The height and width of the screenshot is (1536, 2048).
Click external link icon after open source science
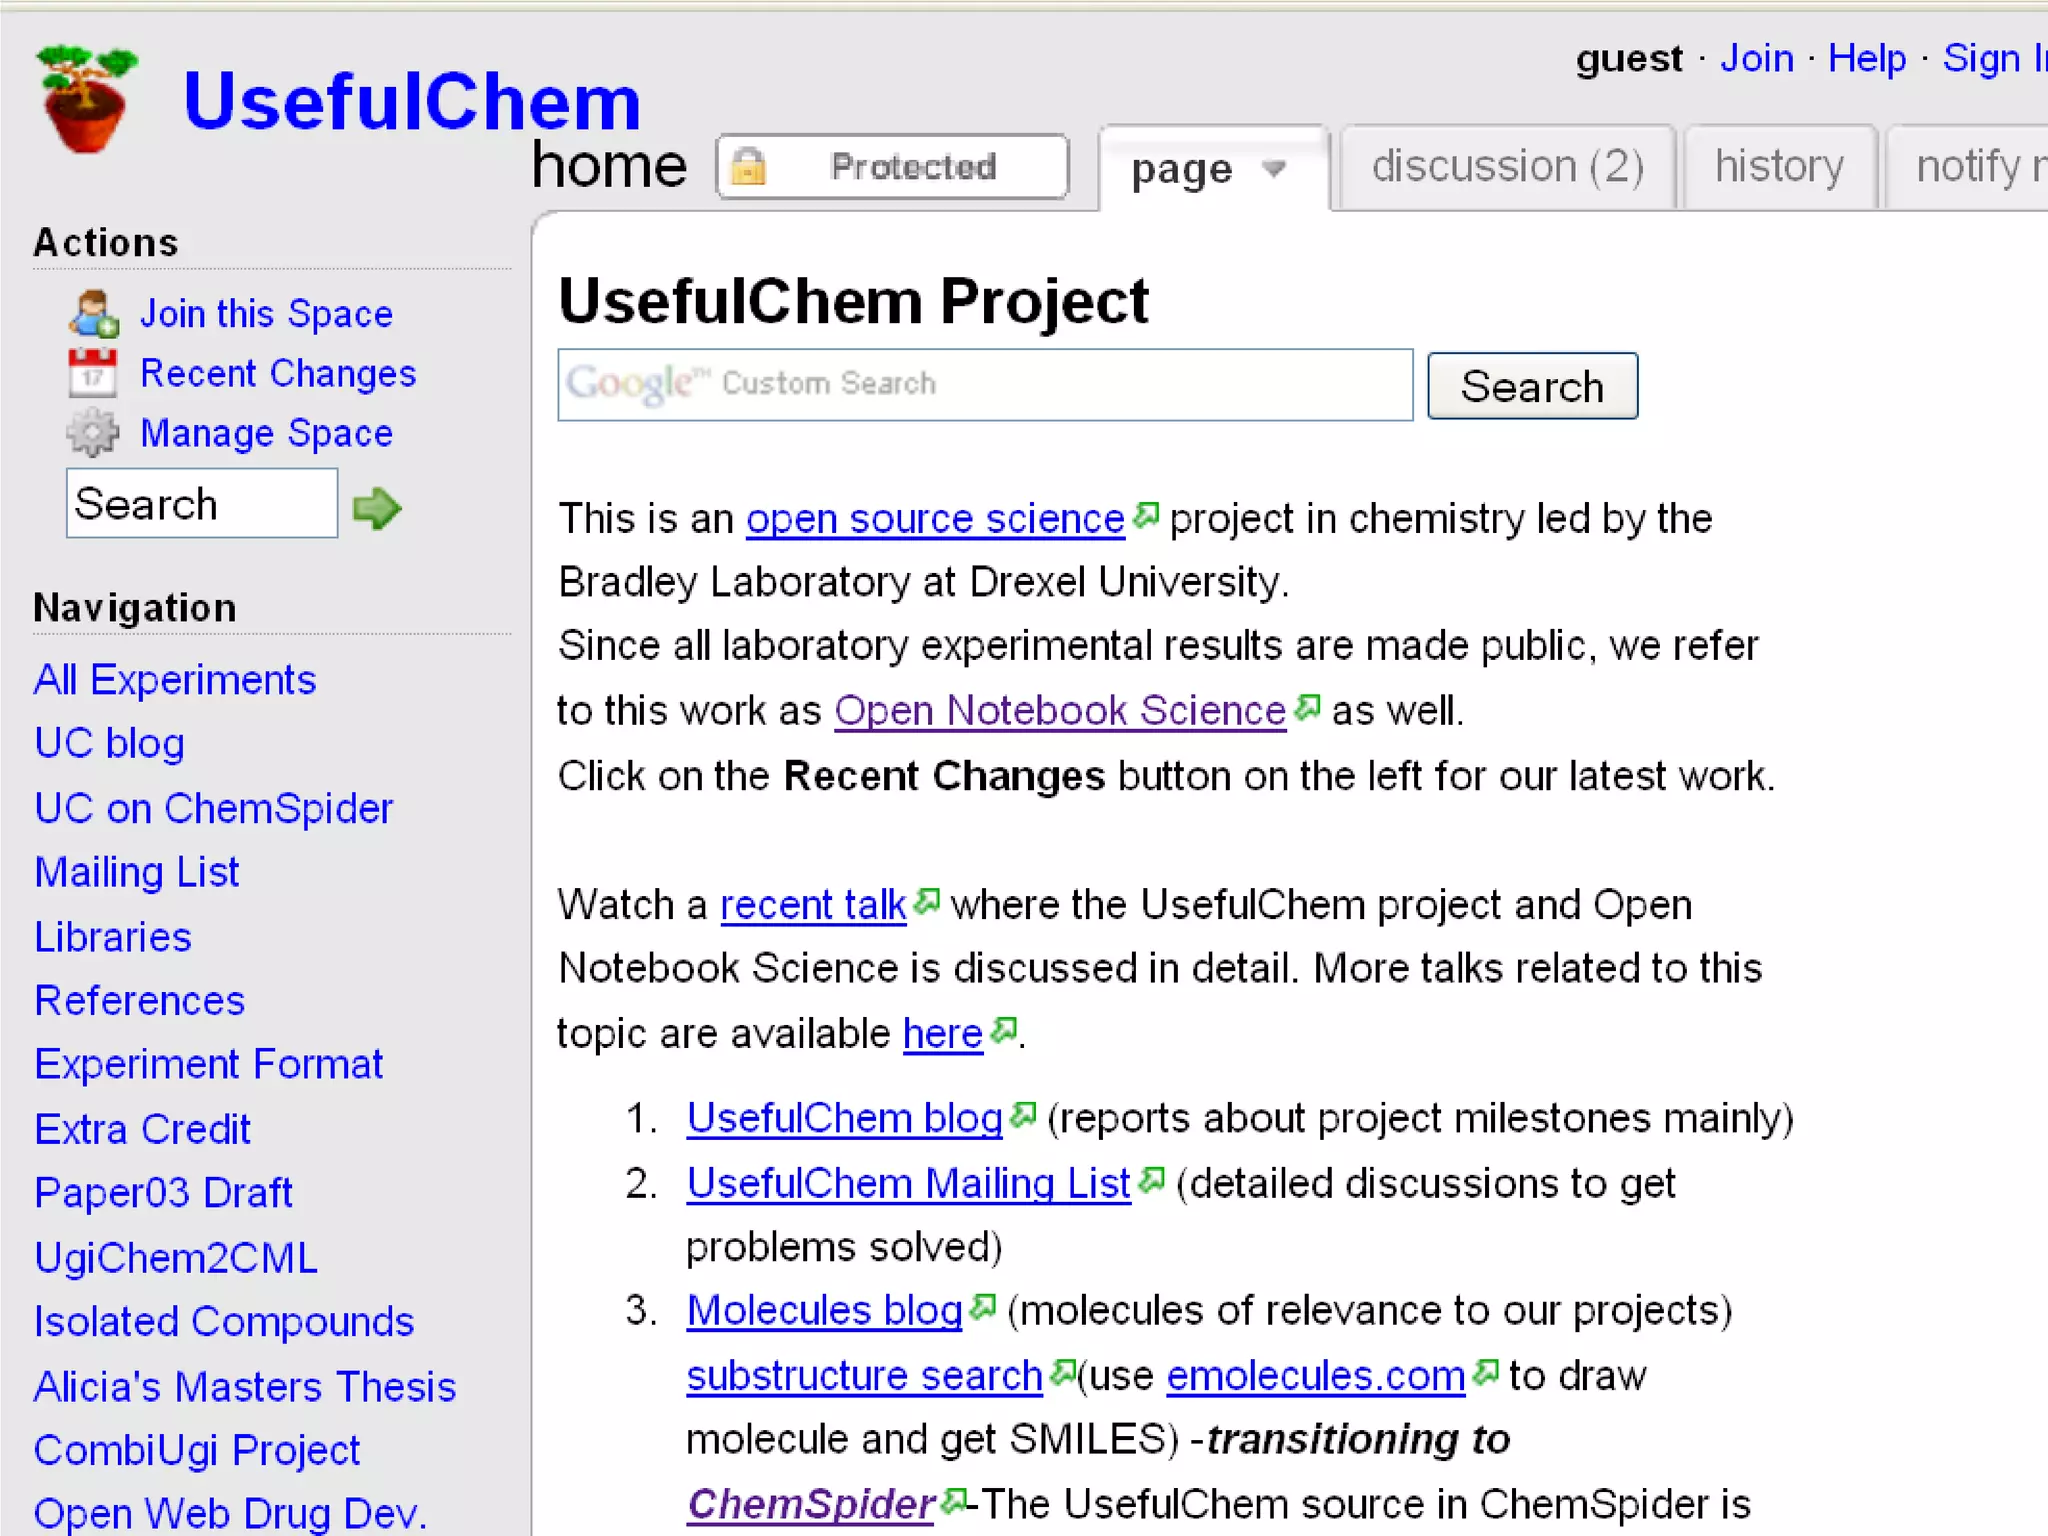click(x=1146, y=516)
